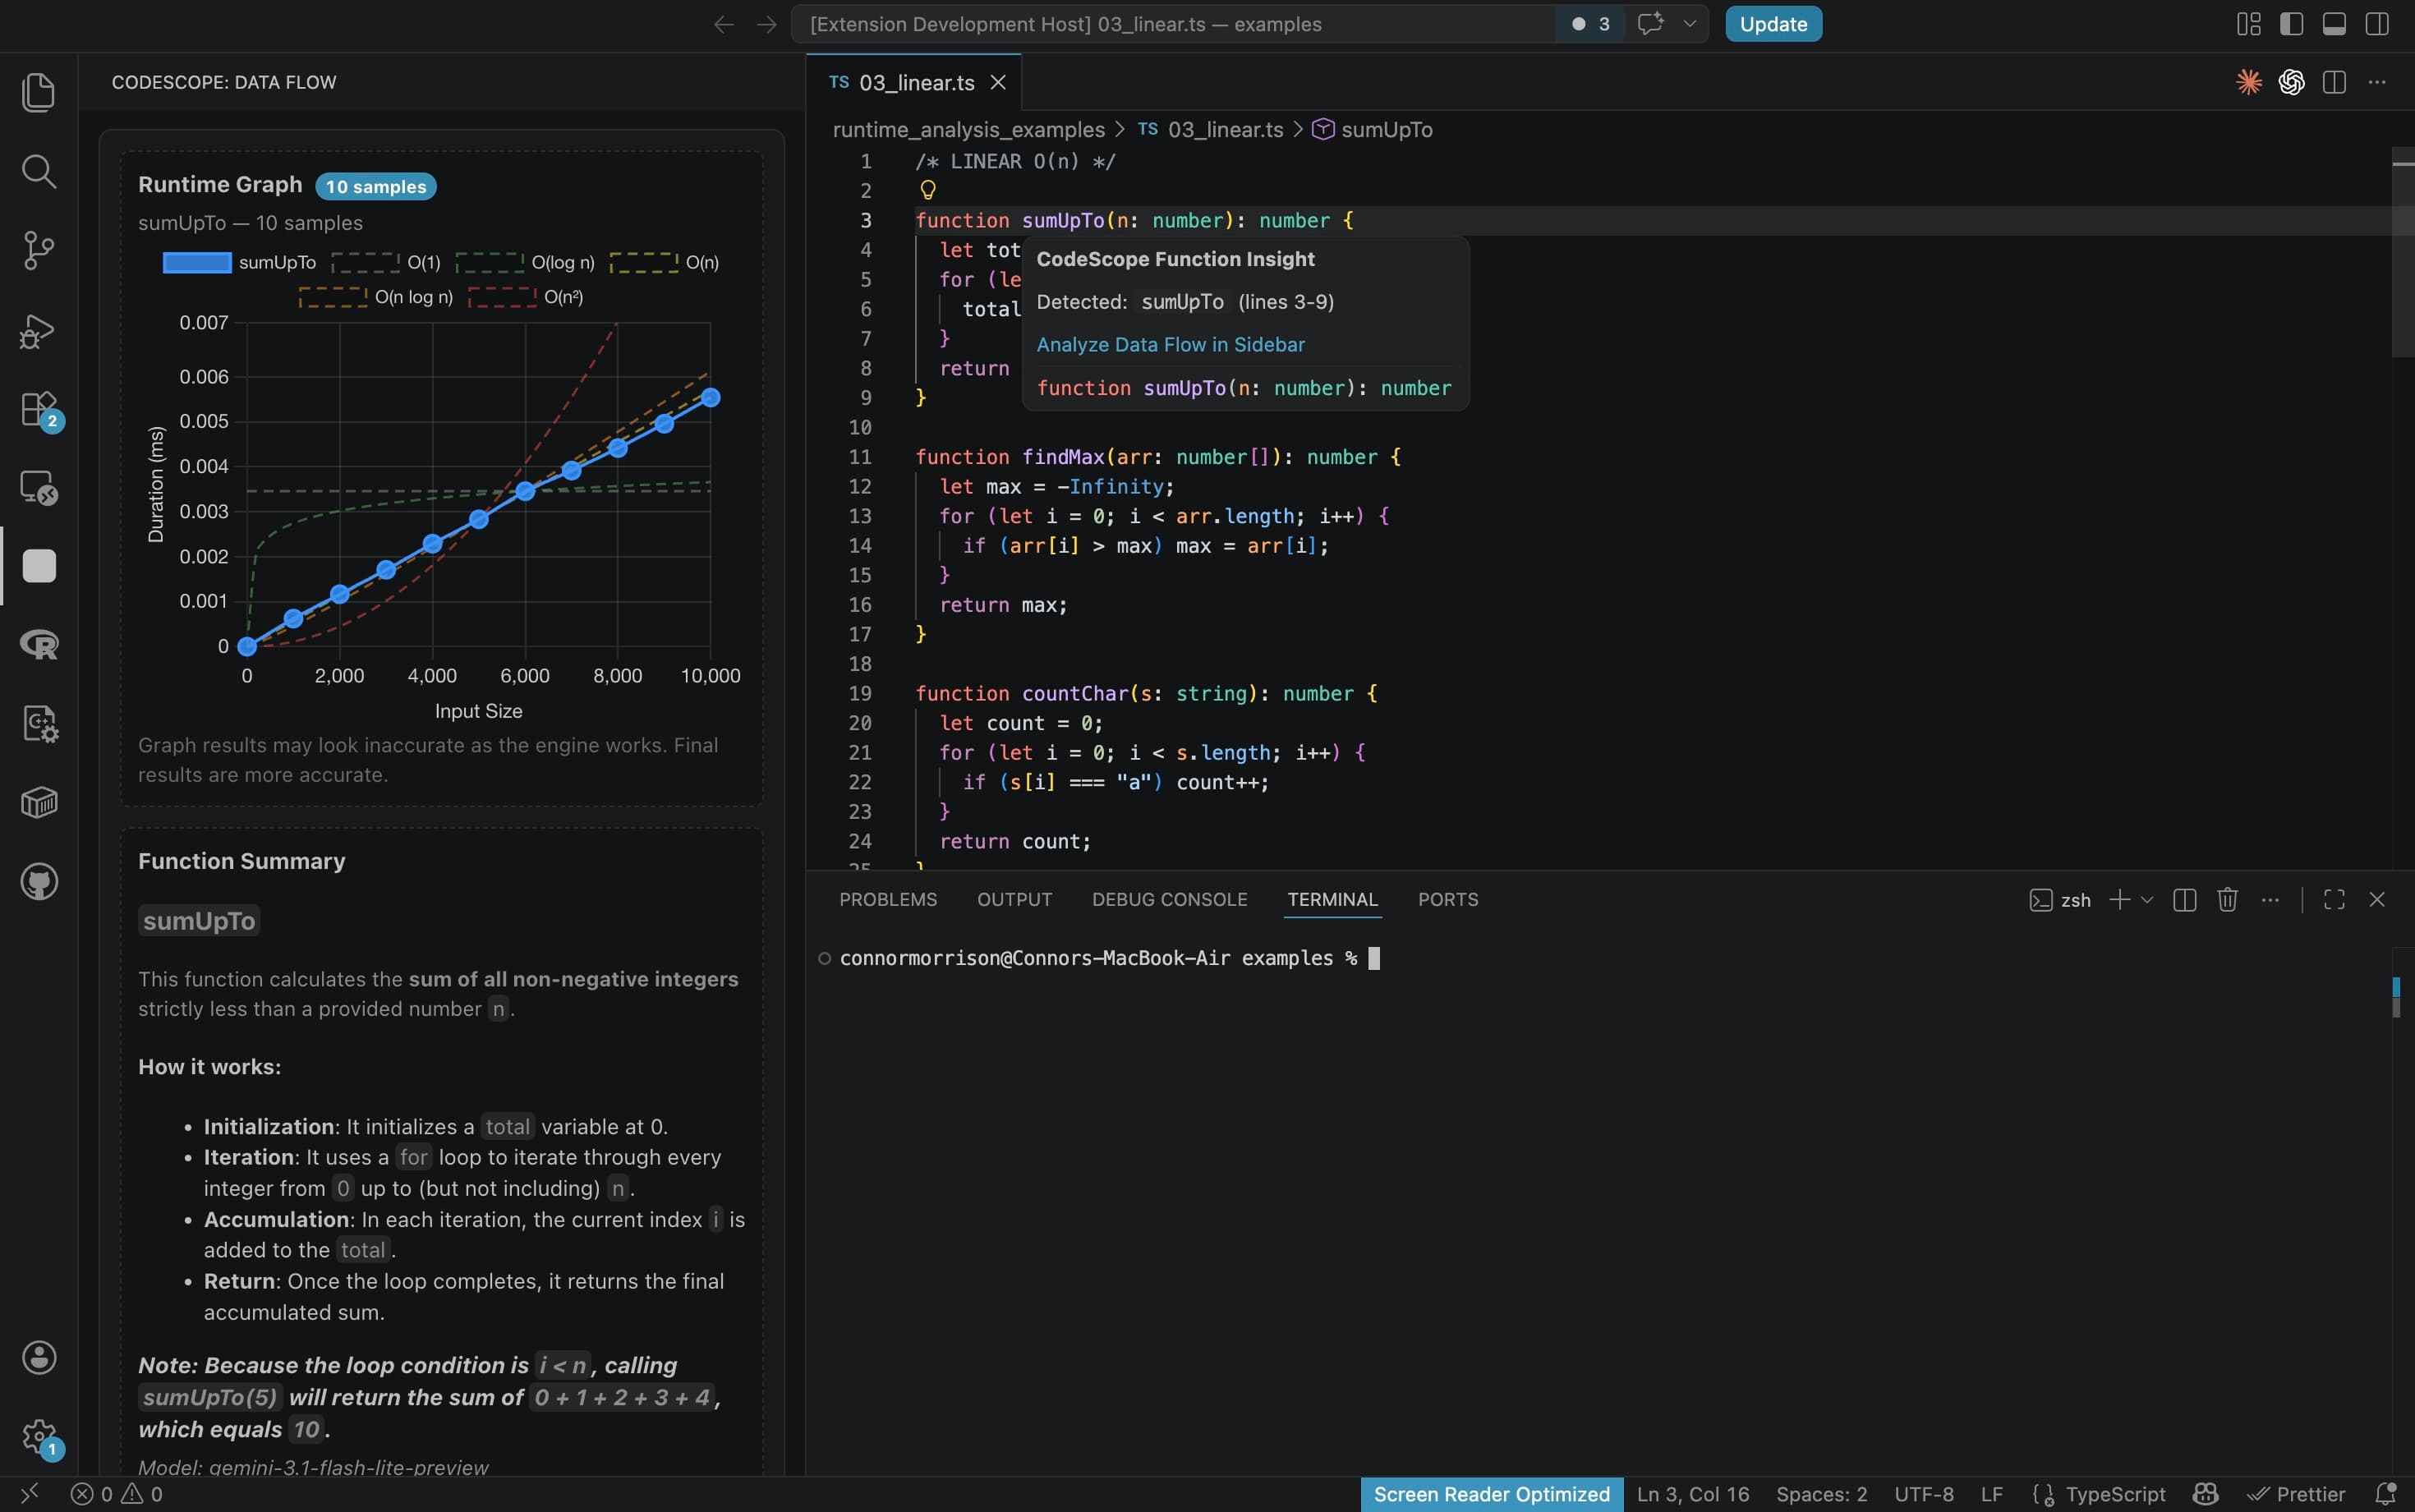Click Analyze Data Flow in Sidebar link
The height and width of the screenshot is (1512, 2415).
pos(1170,344)
